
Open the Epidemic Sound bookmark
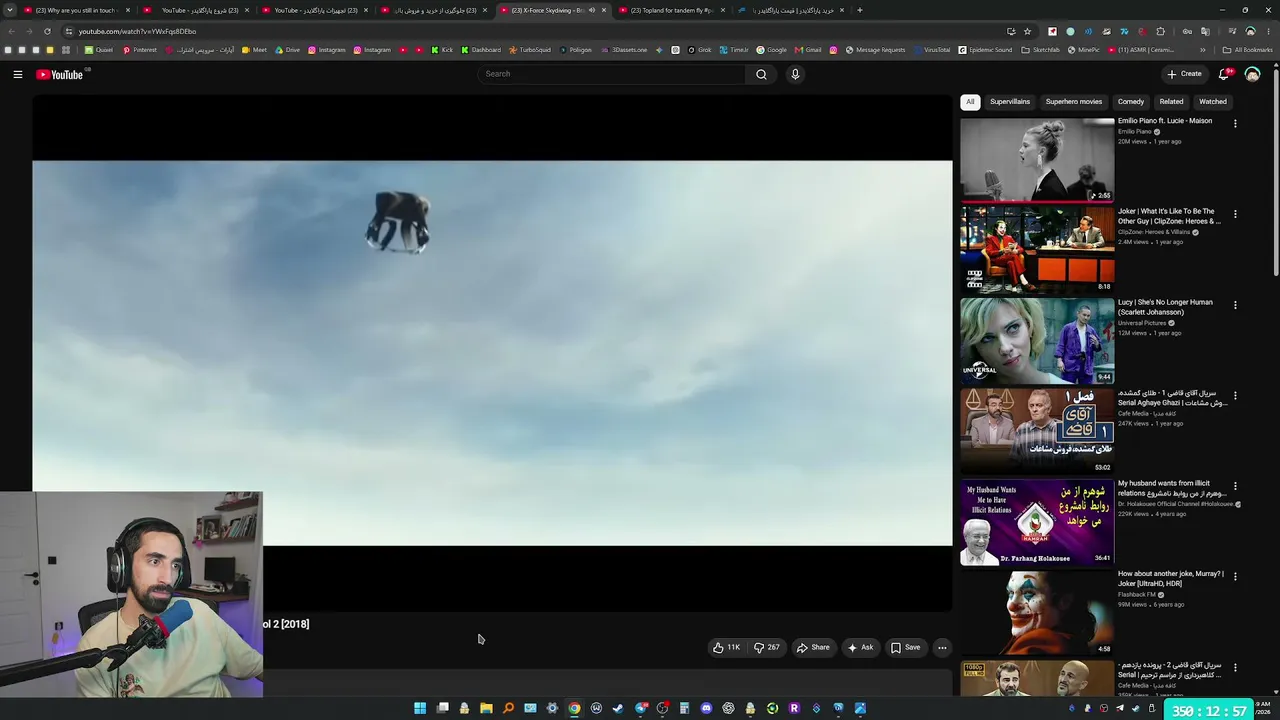click(985, 50)
